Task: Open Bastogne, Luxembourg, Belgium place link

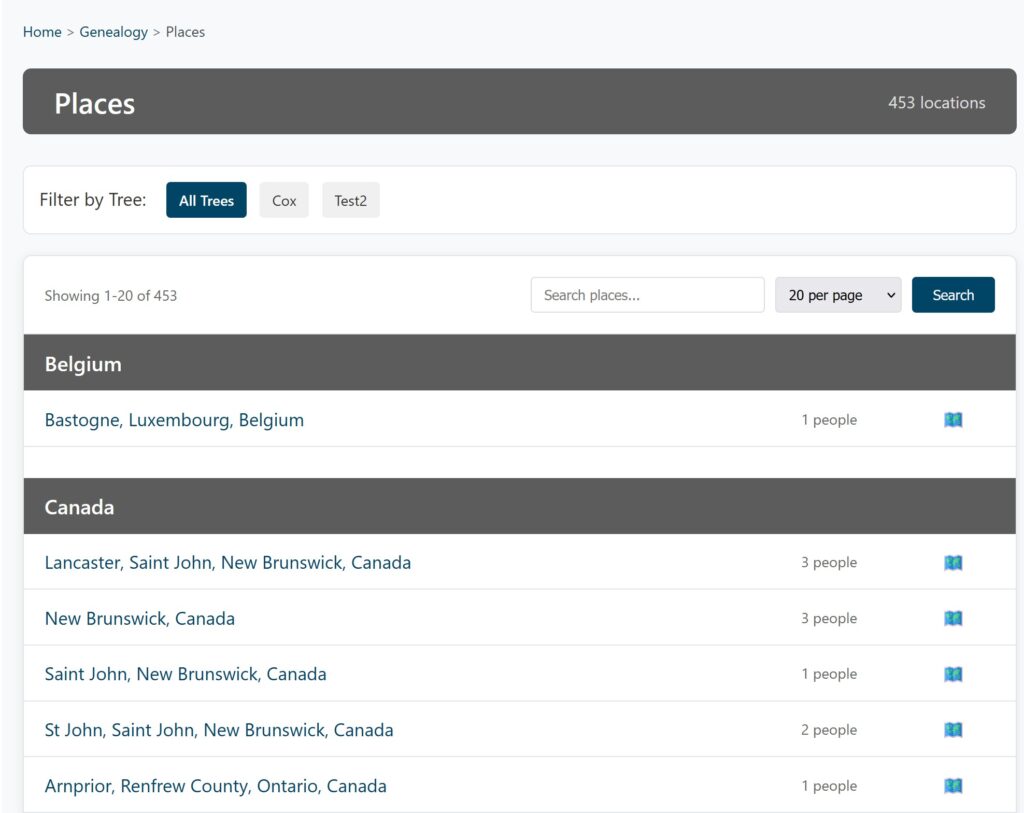Action: coord(174,420)
